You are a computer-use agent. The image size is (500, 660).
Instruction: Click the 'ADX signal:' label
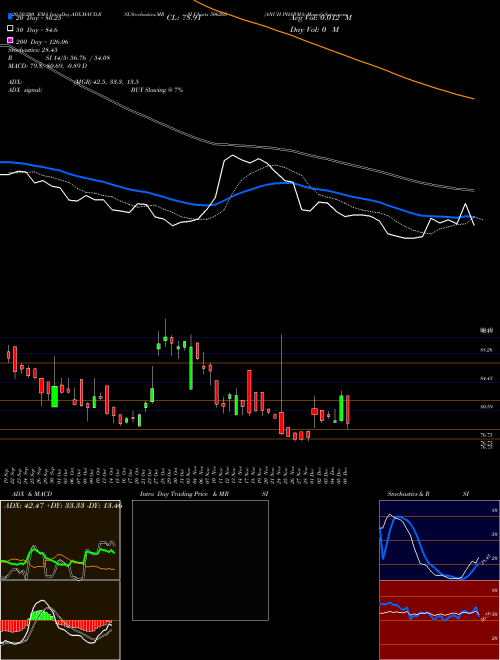[x=25, y=90]
